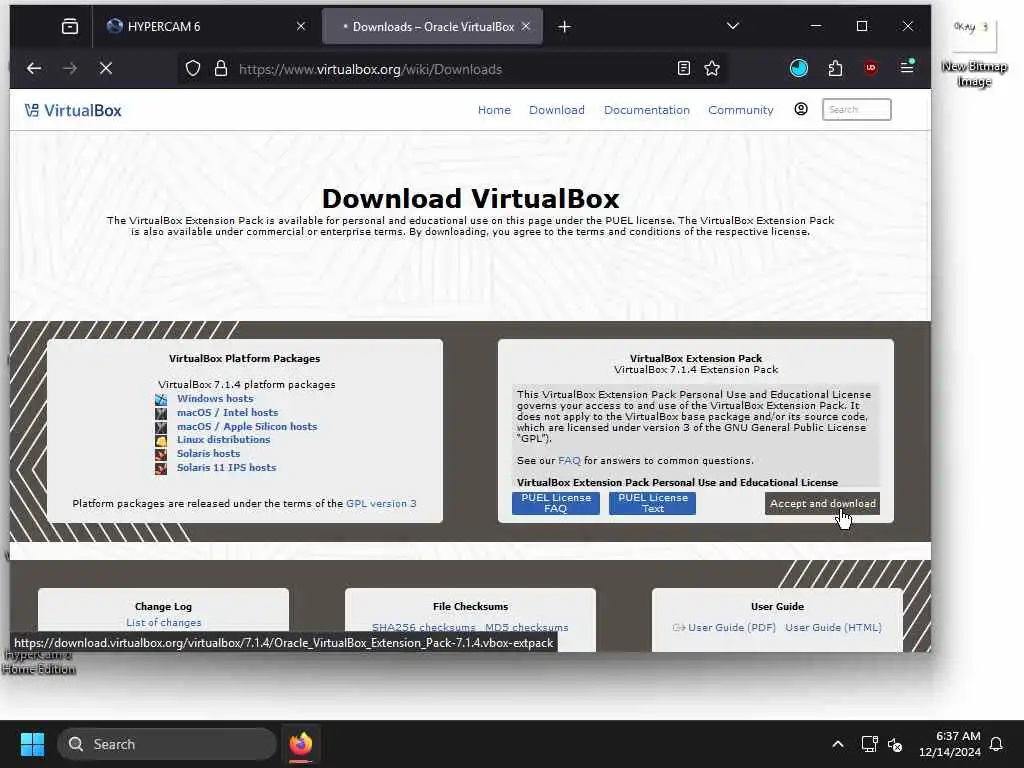Open the tracking protection shield icon
This screenshot has height=768, width=1024.
click(x=193, y=69)
